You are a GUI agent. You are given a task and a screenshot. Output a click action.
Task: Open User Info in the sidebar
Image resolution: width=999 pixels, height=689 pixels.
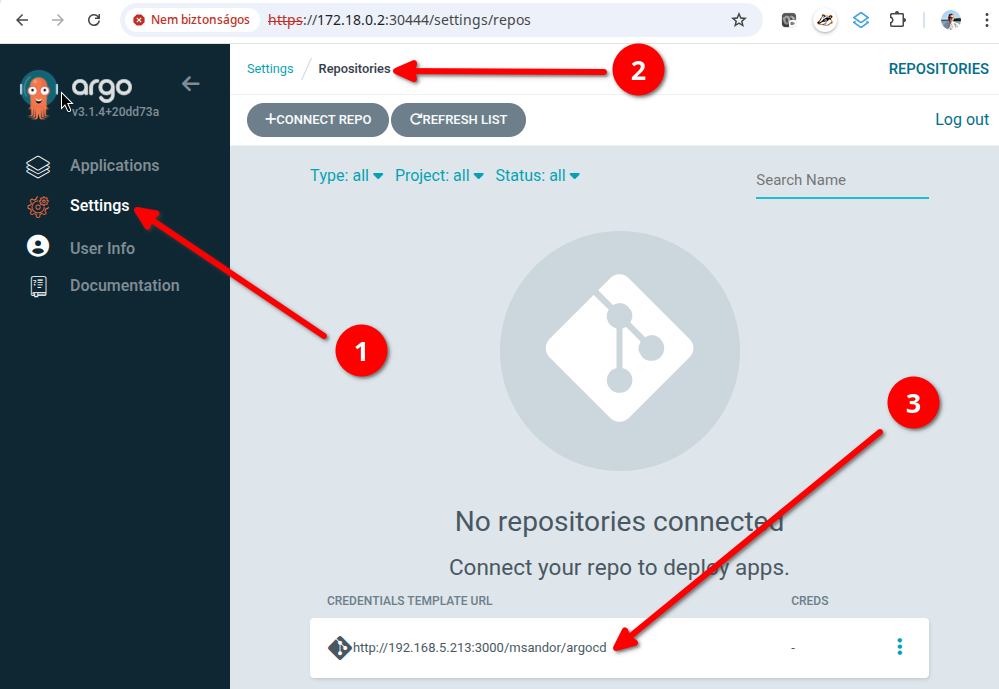(103, 249)
